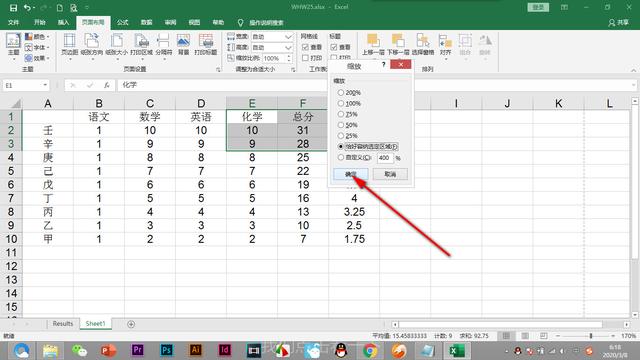Viewport: 640px width, 360px height.
Task: Open Premiere Pro from the taskbar
Action: coord(138,350)
